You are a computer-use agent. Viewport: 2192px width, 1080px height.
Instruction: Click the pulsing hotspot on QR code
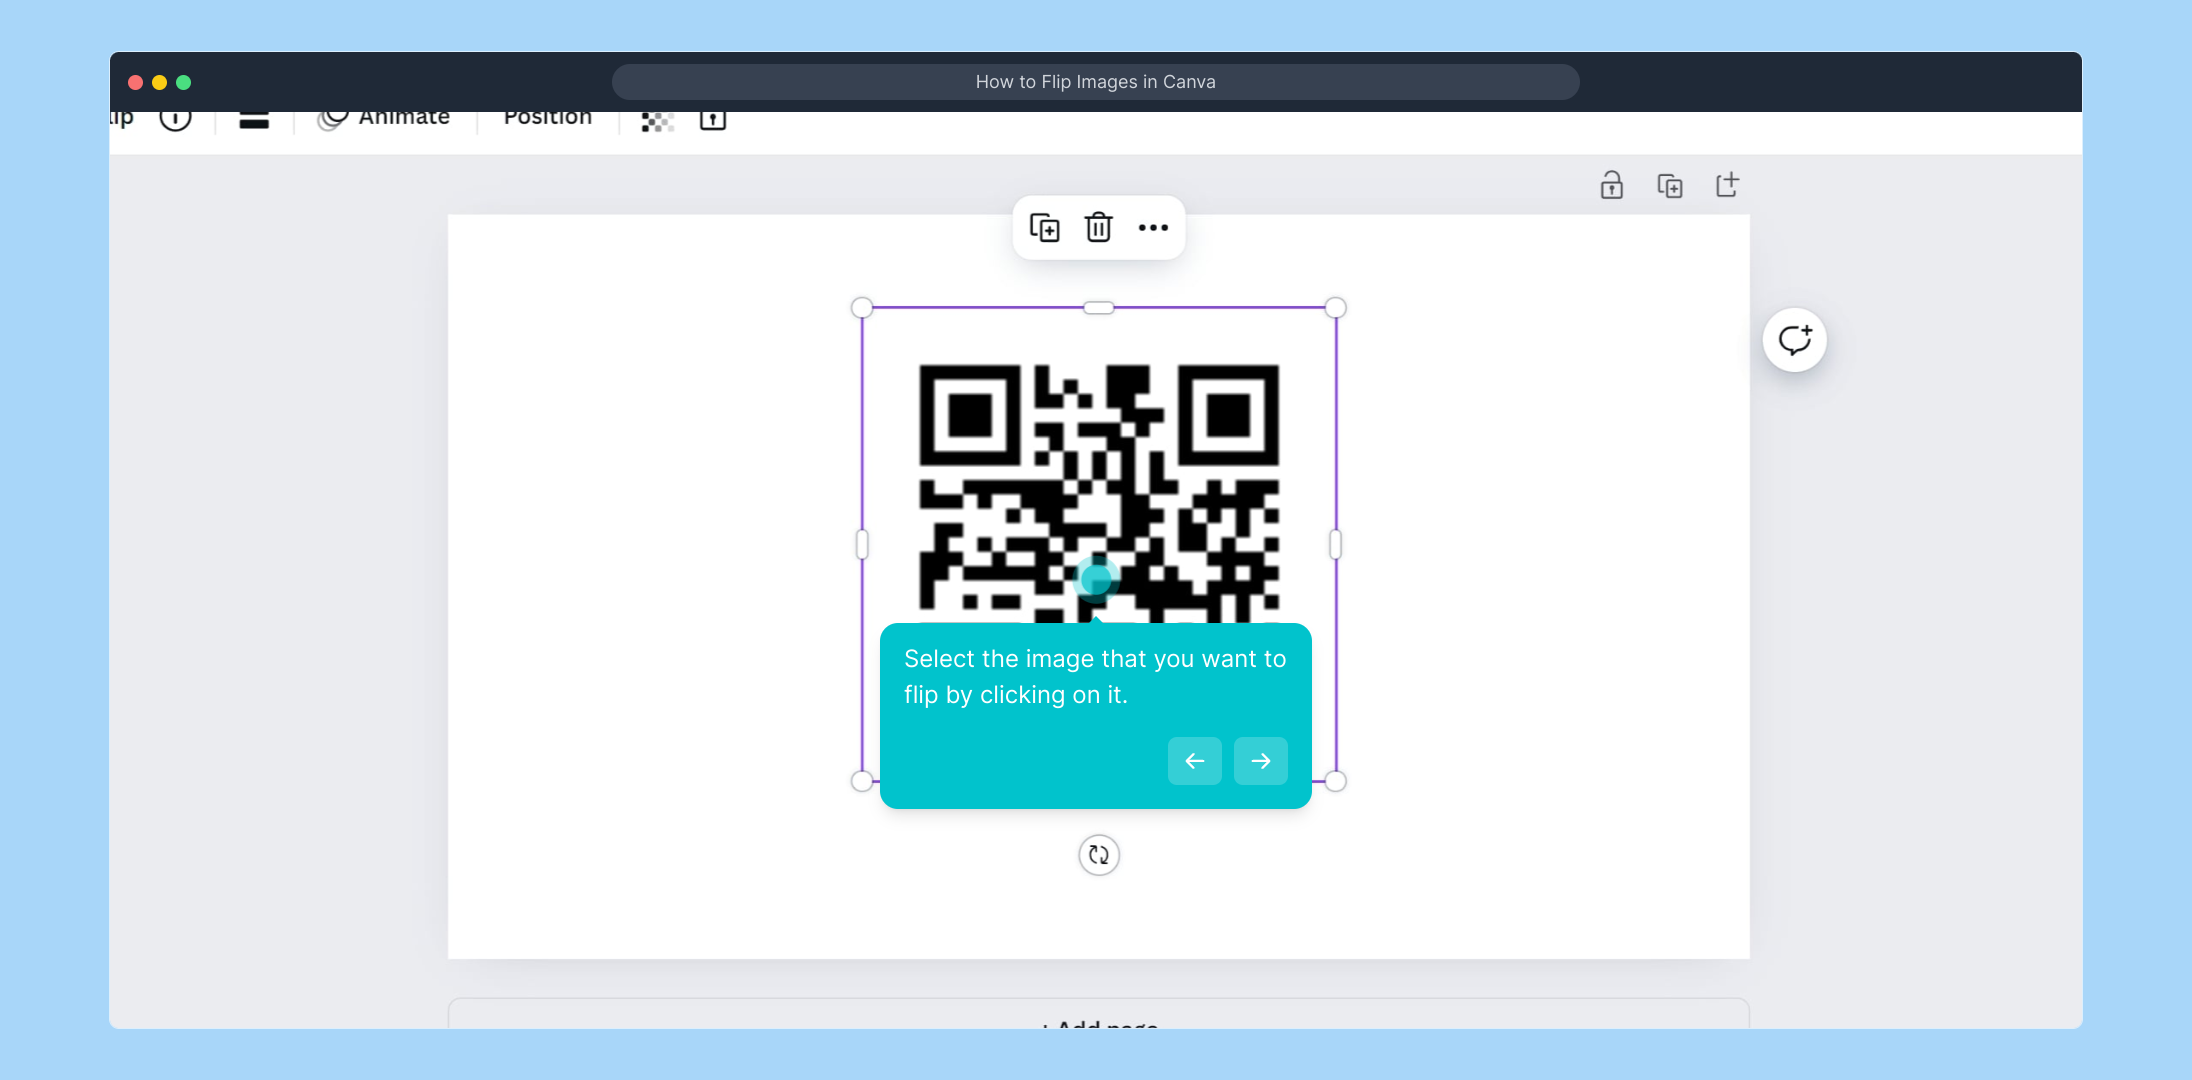(x=1096, y=578)
